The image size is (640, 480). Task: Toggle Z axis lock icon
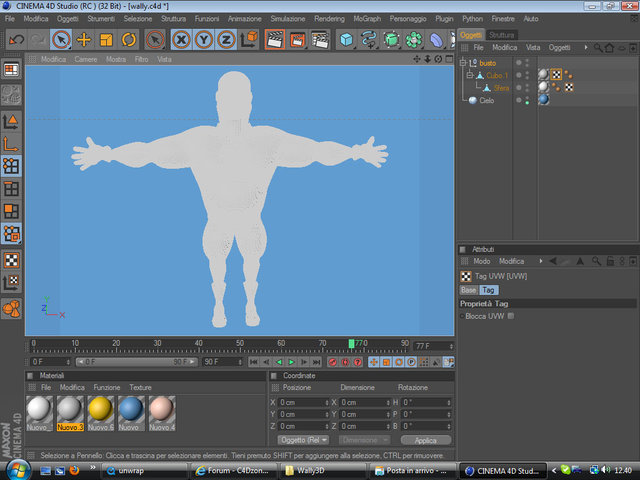pyautogui.click(x=227, y=40)
